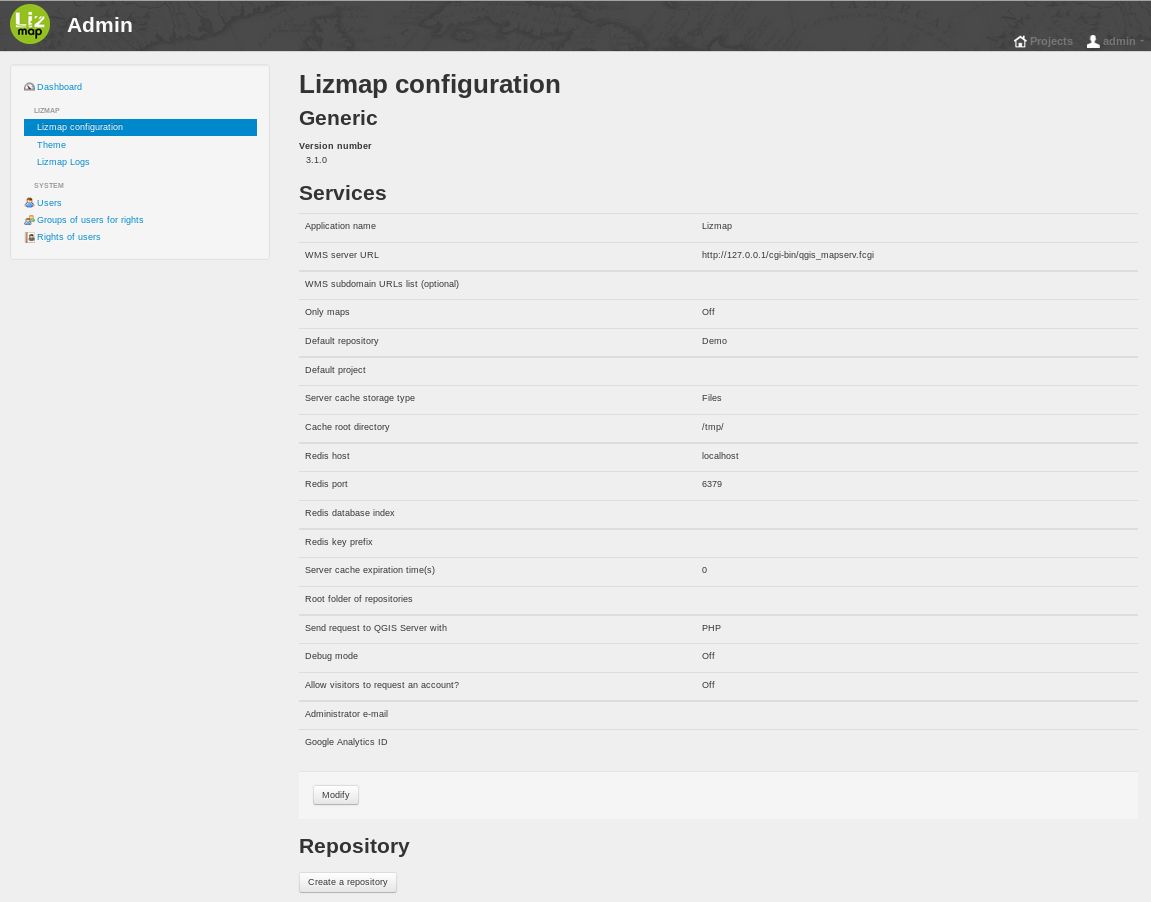Click the Lizmap logo icon
The image size is (1151, 902).
[30, 24]
